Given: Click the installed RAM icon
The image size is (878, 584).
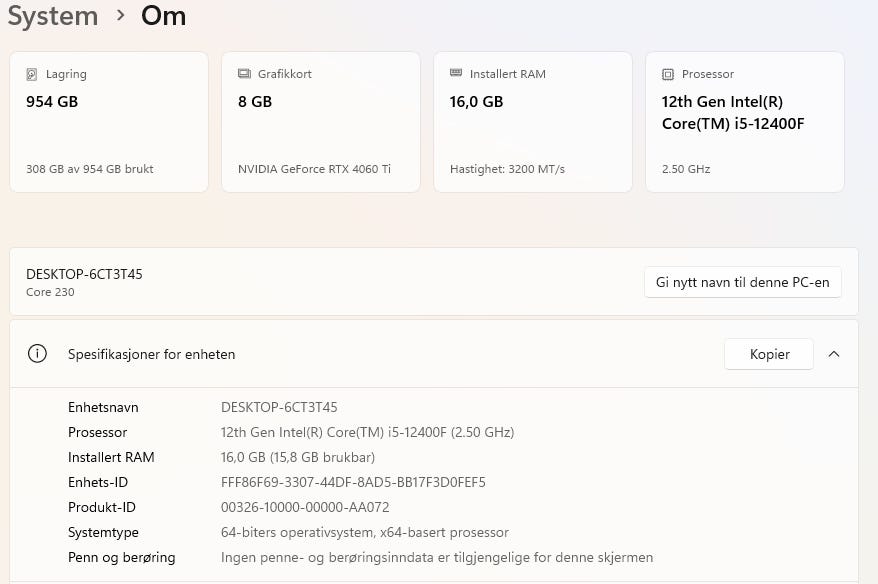Looking at the screenshot, I should point(456,74).
